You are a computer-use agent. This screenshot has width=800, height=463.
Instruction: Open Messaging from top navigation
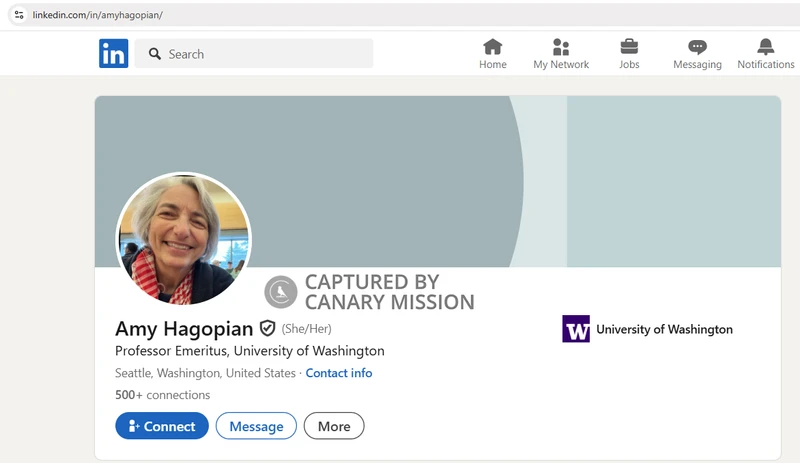(x=697, y=54)
